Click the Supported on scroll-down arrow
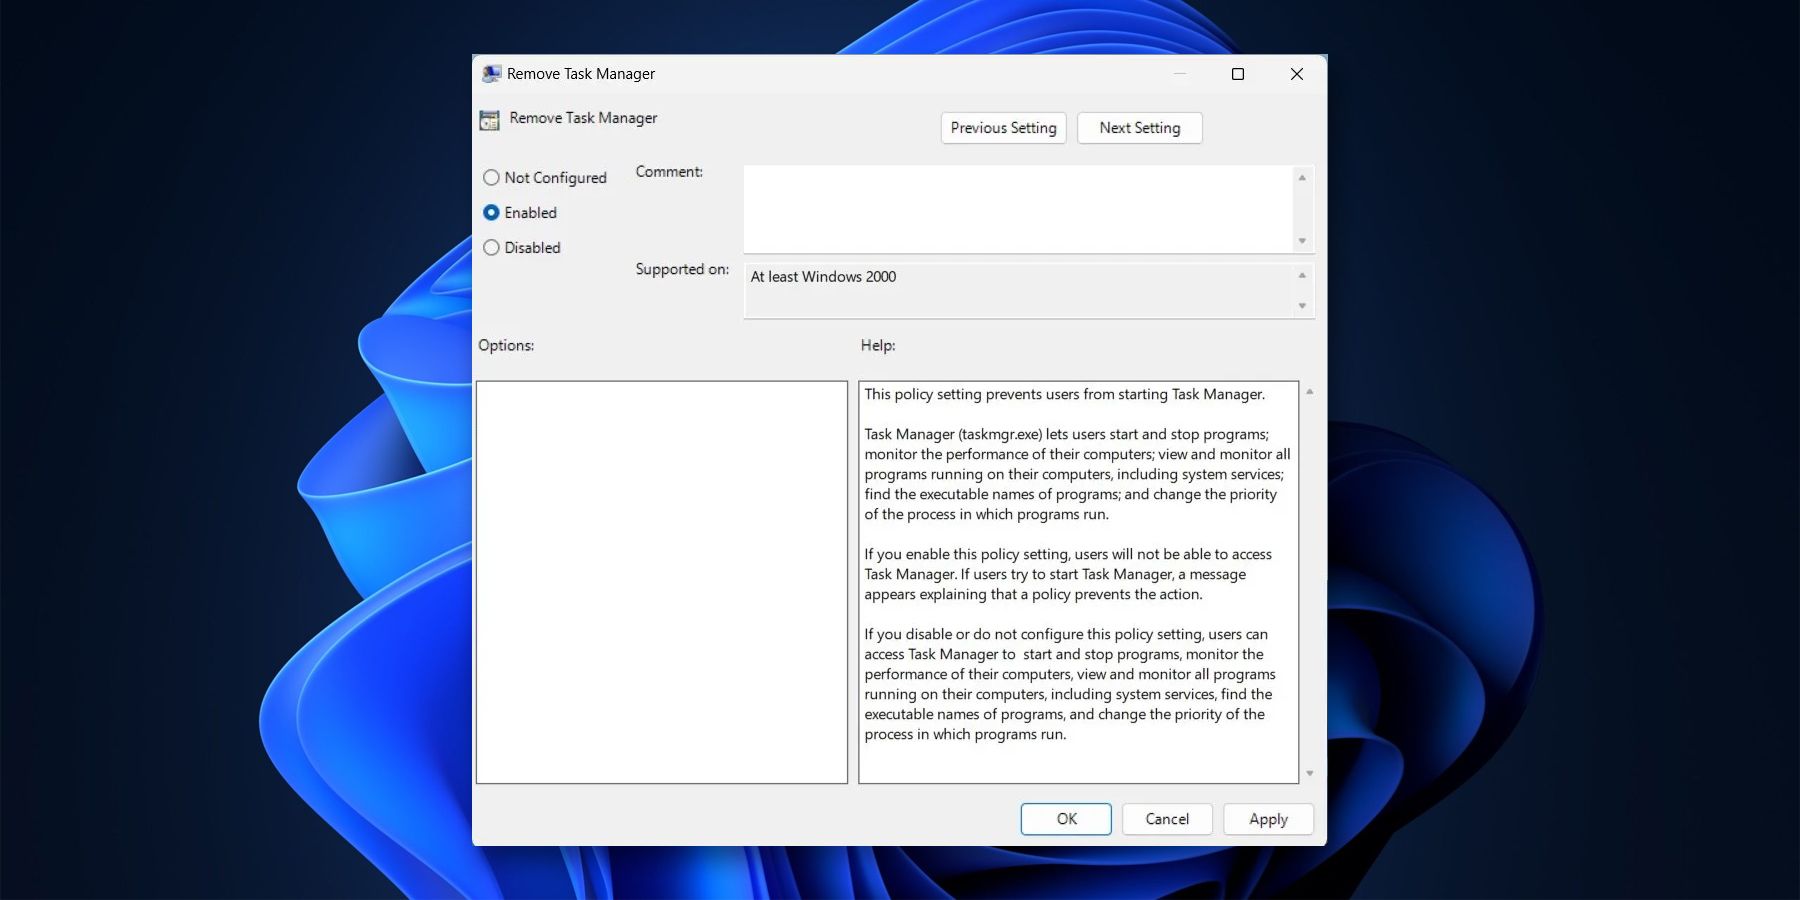The image size is (1800, 900). (x=1302, y=307)
